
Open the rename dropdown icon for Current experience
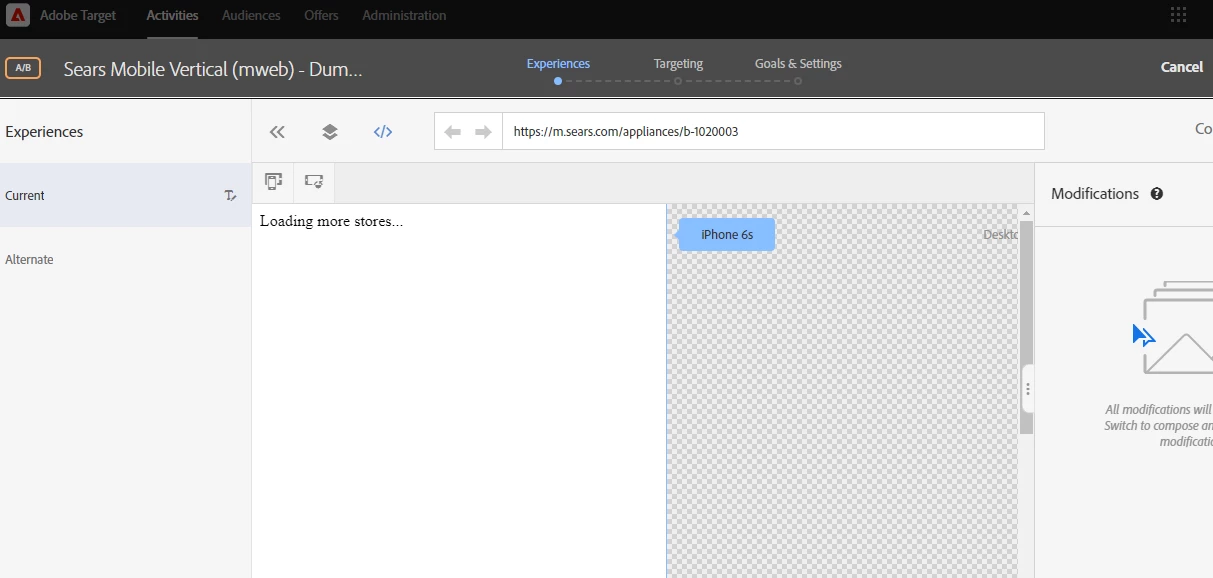point(230,196)
